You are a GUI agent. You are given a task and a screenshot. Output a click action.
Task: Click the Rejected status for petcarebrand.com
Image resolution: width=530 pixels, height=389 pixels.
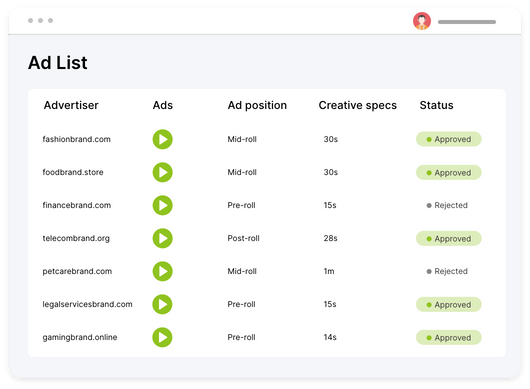[x=447, y=271]
